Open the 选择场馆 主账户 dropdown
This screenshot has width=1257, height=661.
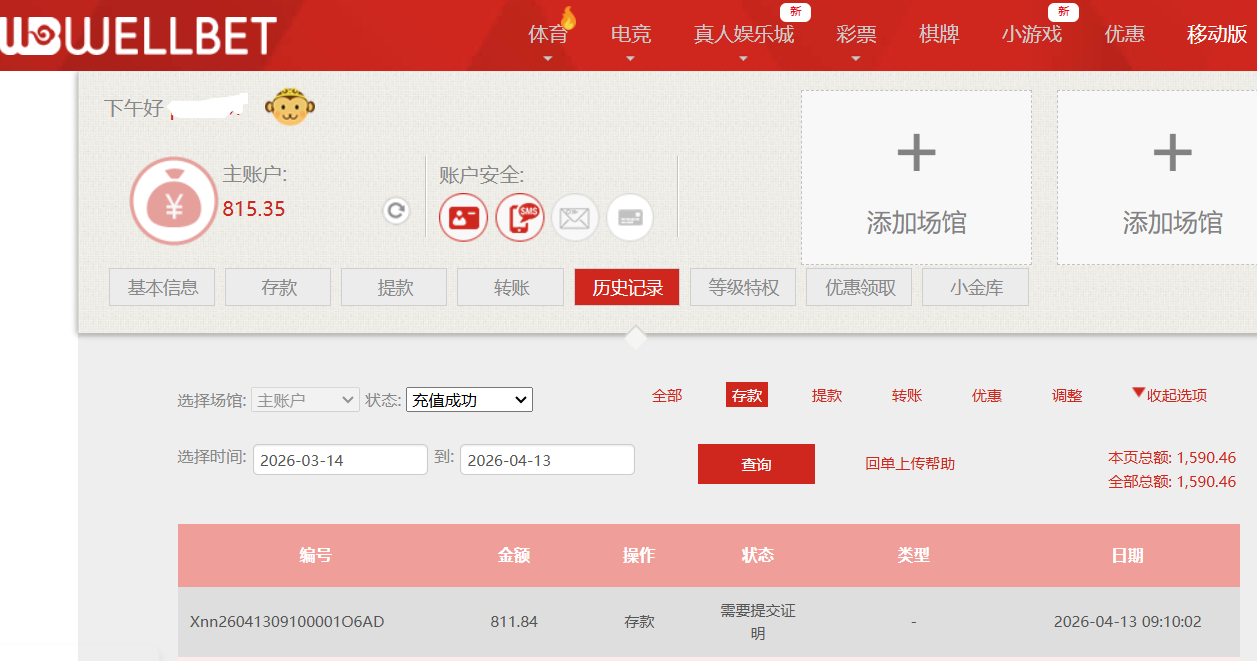(x=305, y=400)
